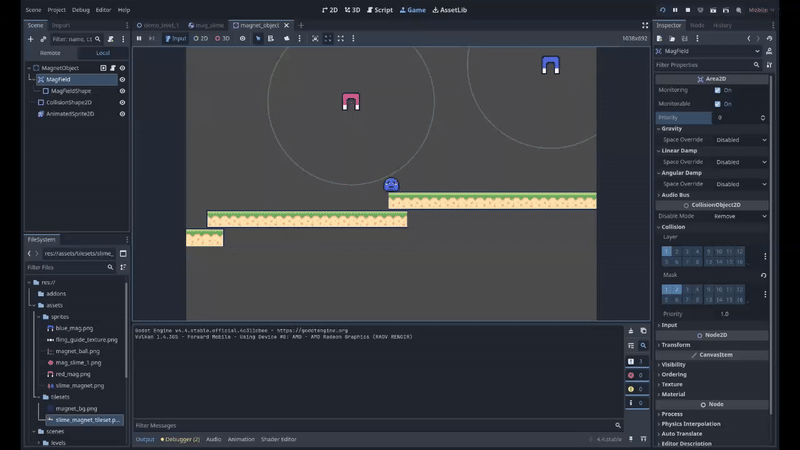
Task: Click the Filter Properties search field
Action: click(x=708, y=65)
